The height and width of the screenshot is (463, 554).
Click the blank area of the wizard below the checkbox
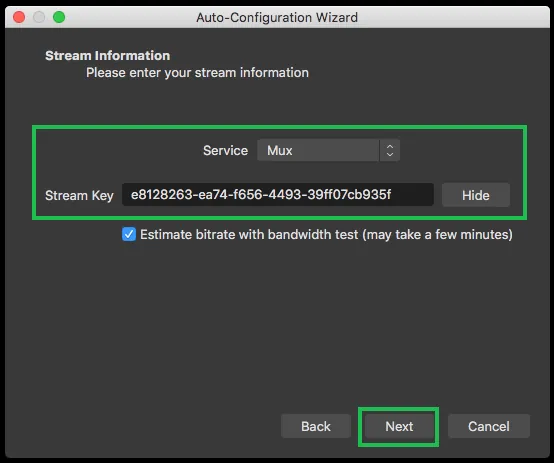277,318
